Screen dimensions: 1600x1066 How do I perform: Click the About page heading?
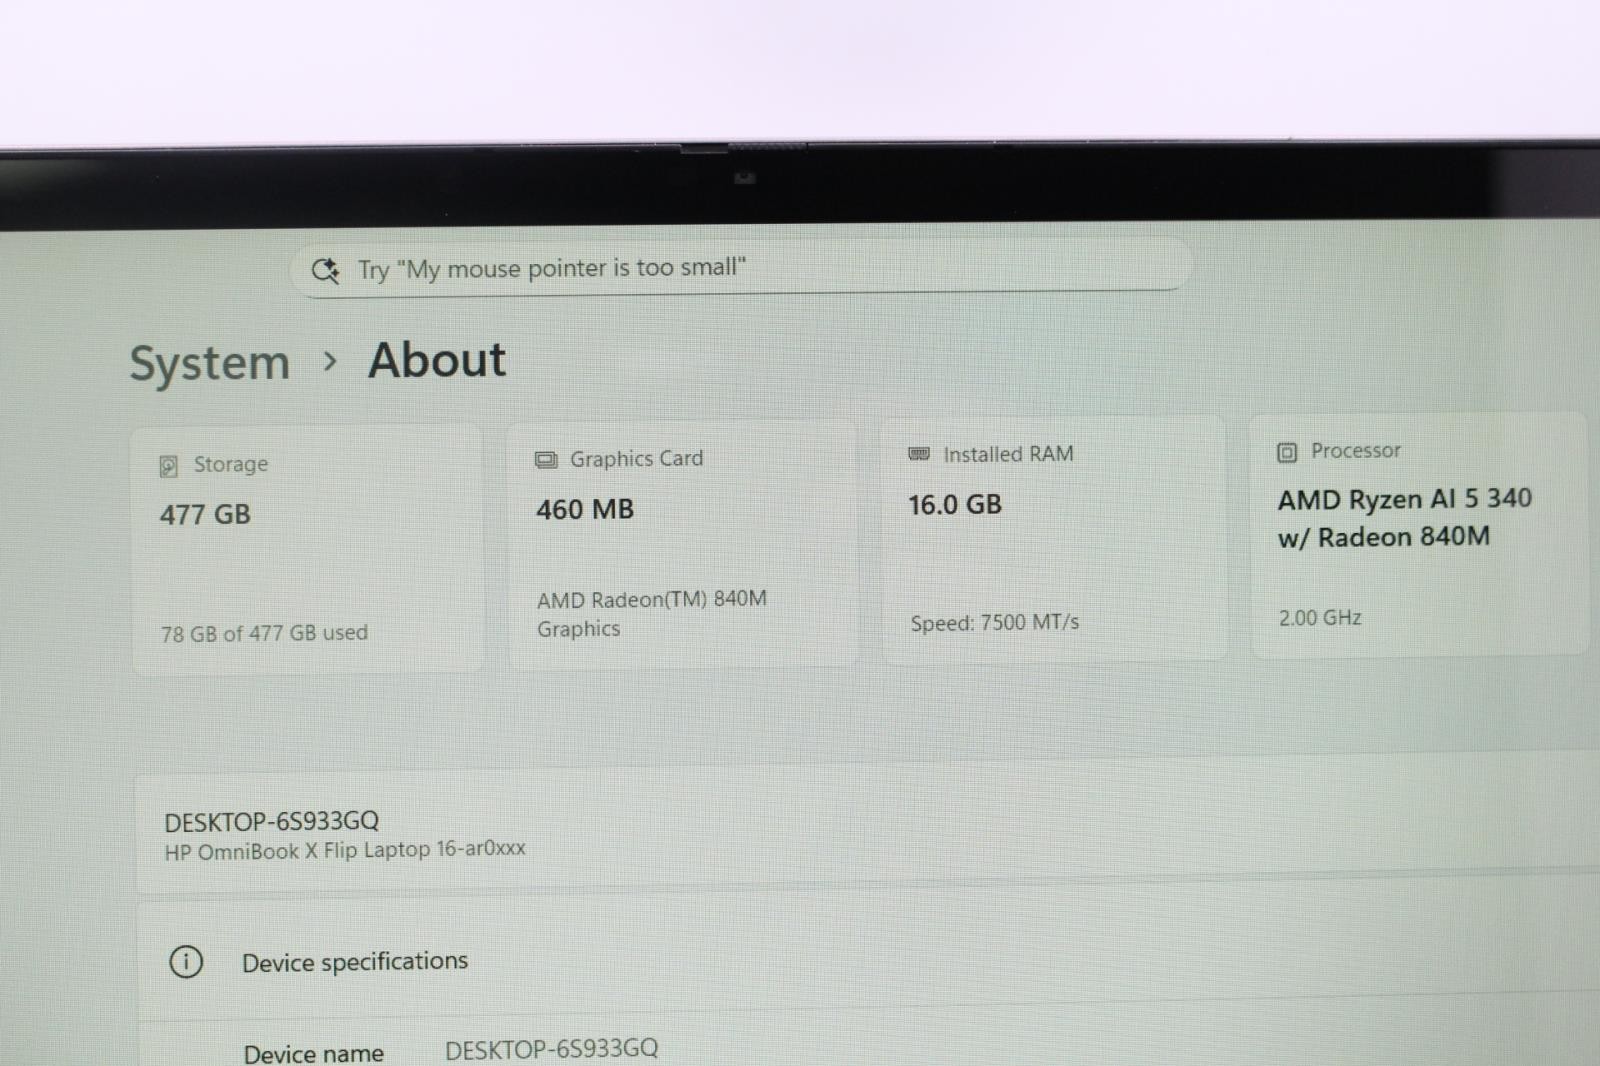pos(437,360)
